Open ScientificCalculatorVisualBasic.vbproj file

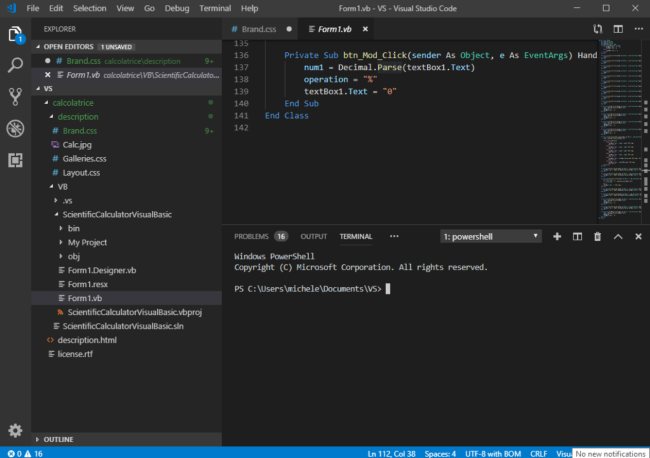134,312
